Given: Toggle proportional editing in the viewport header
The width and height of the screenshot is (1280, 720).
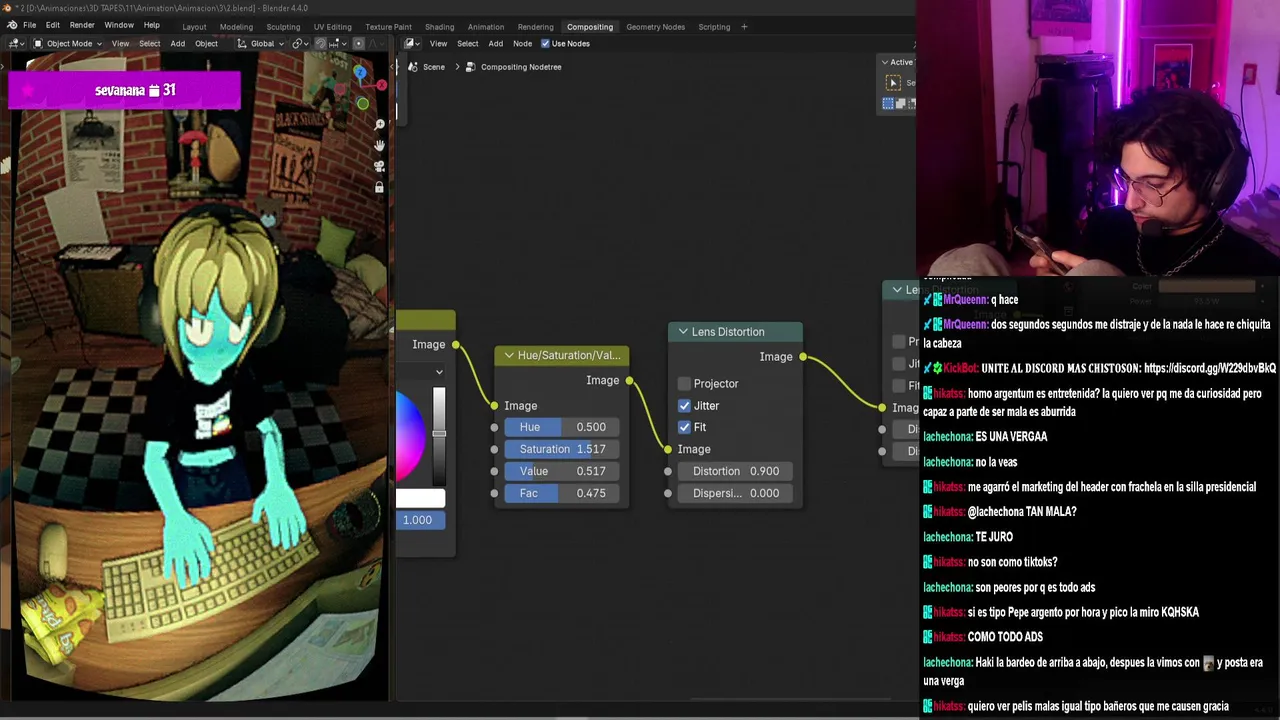Looking at the screenshot, I should 358,43.
